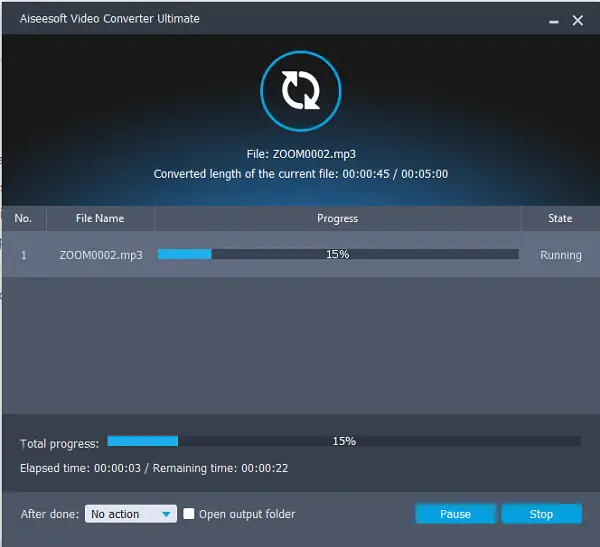Pause the conversion
Screen dimensions: 600x547
click(x=455, y=514)
